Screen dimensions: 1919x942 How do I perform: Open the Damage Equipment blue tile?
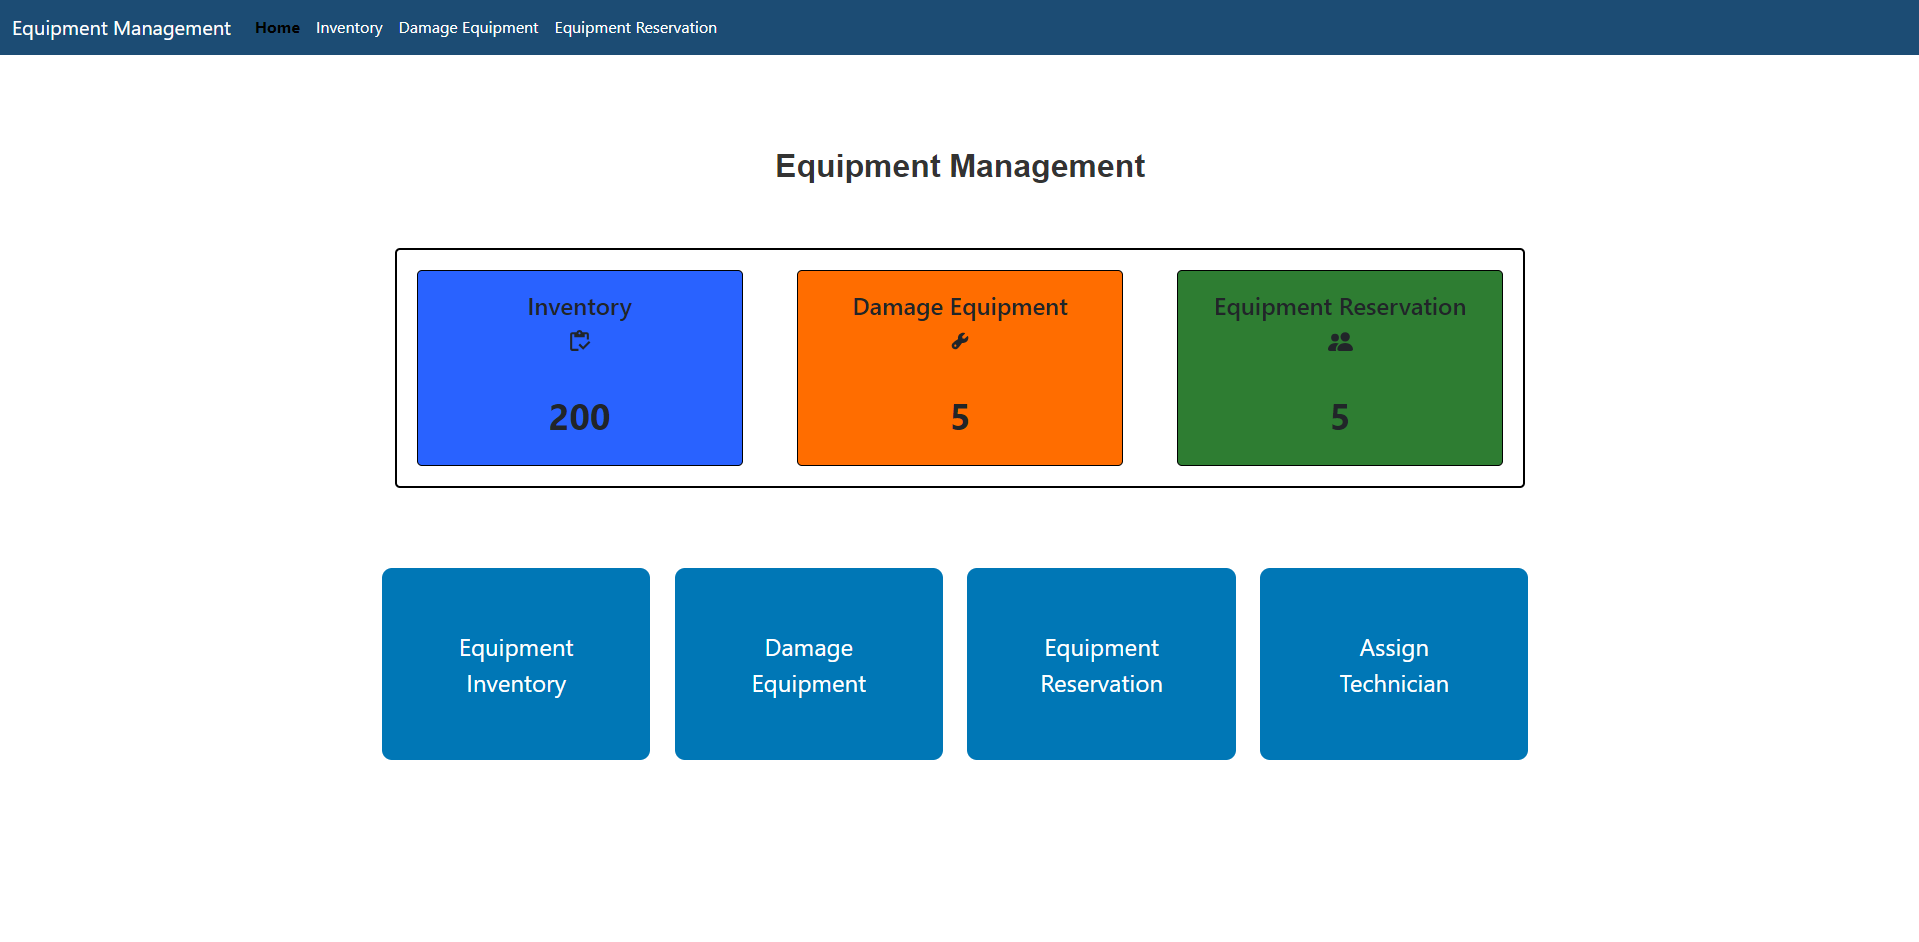(808, 664)
